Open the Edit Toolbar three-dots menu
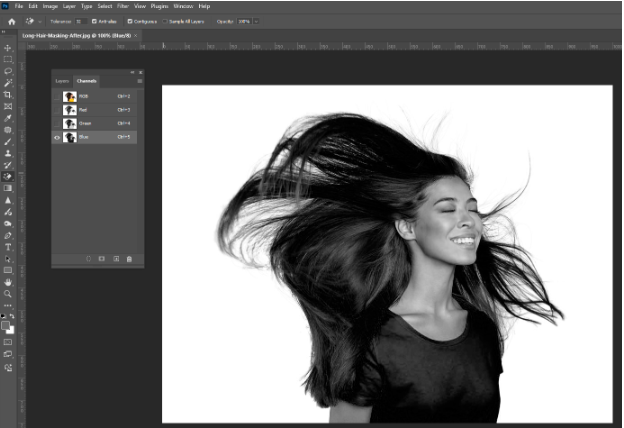This screenshot has height=428, width=624. [x=8, y=305]
